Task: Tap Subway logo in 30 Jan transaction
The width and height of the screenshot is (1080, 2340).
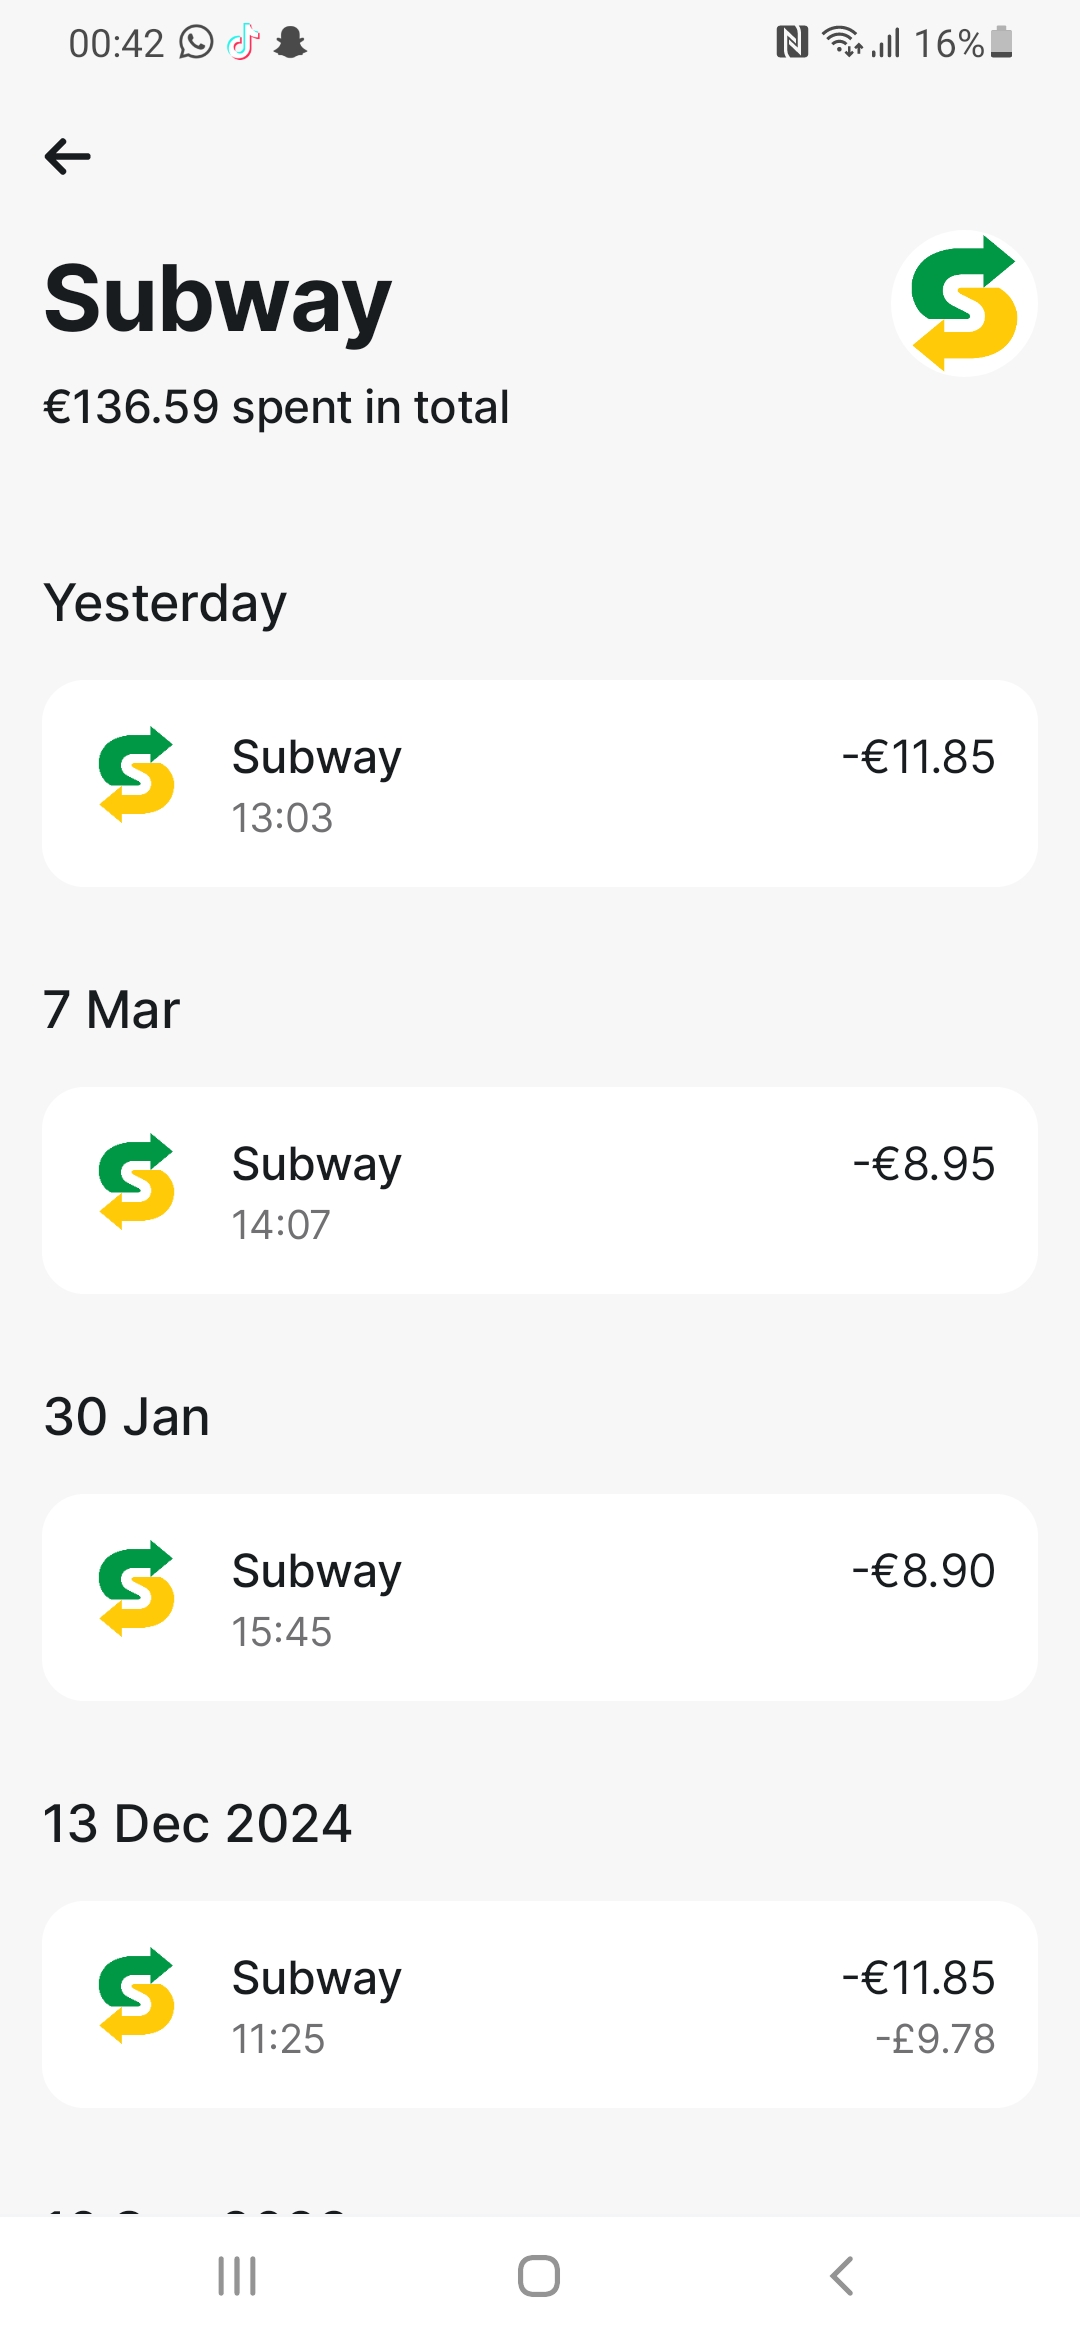Action: (x=137, y=1588)
